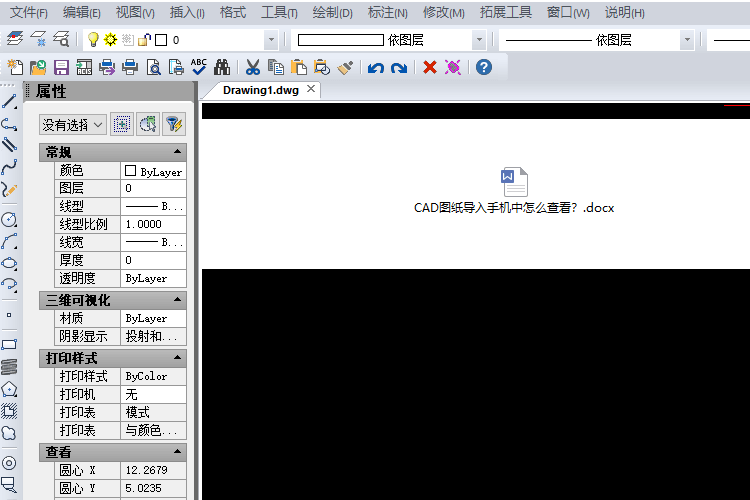This screenshot has height=500, width=750.
Task: Toggle the layer light bulb on/off
Action: click(93, 40)
